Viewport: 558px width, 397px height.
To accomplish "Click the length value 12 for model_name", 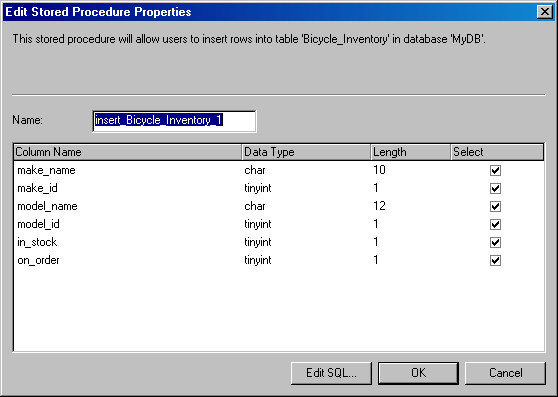I will pyautogui.click(x=379, y=206).
